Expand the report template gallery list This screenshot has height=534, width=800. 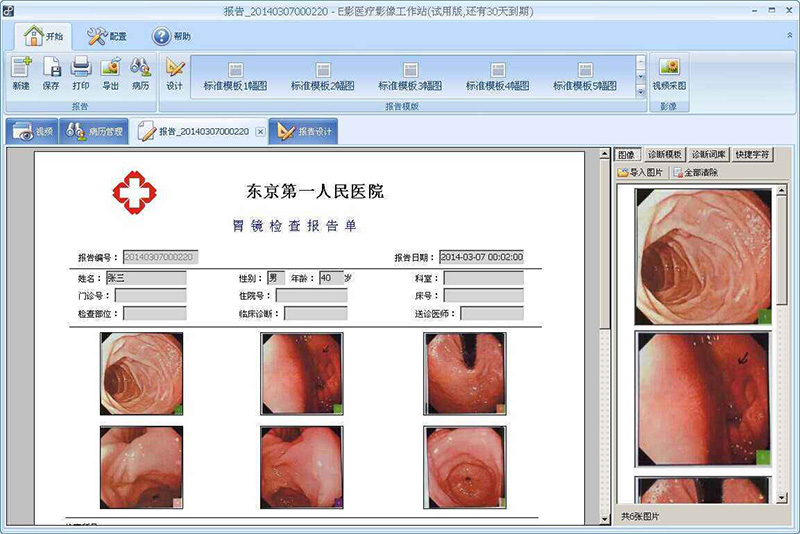640,92
